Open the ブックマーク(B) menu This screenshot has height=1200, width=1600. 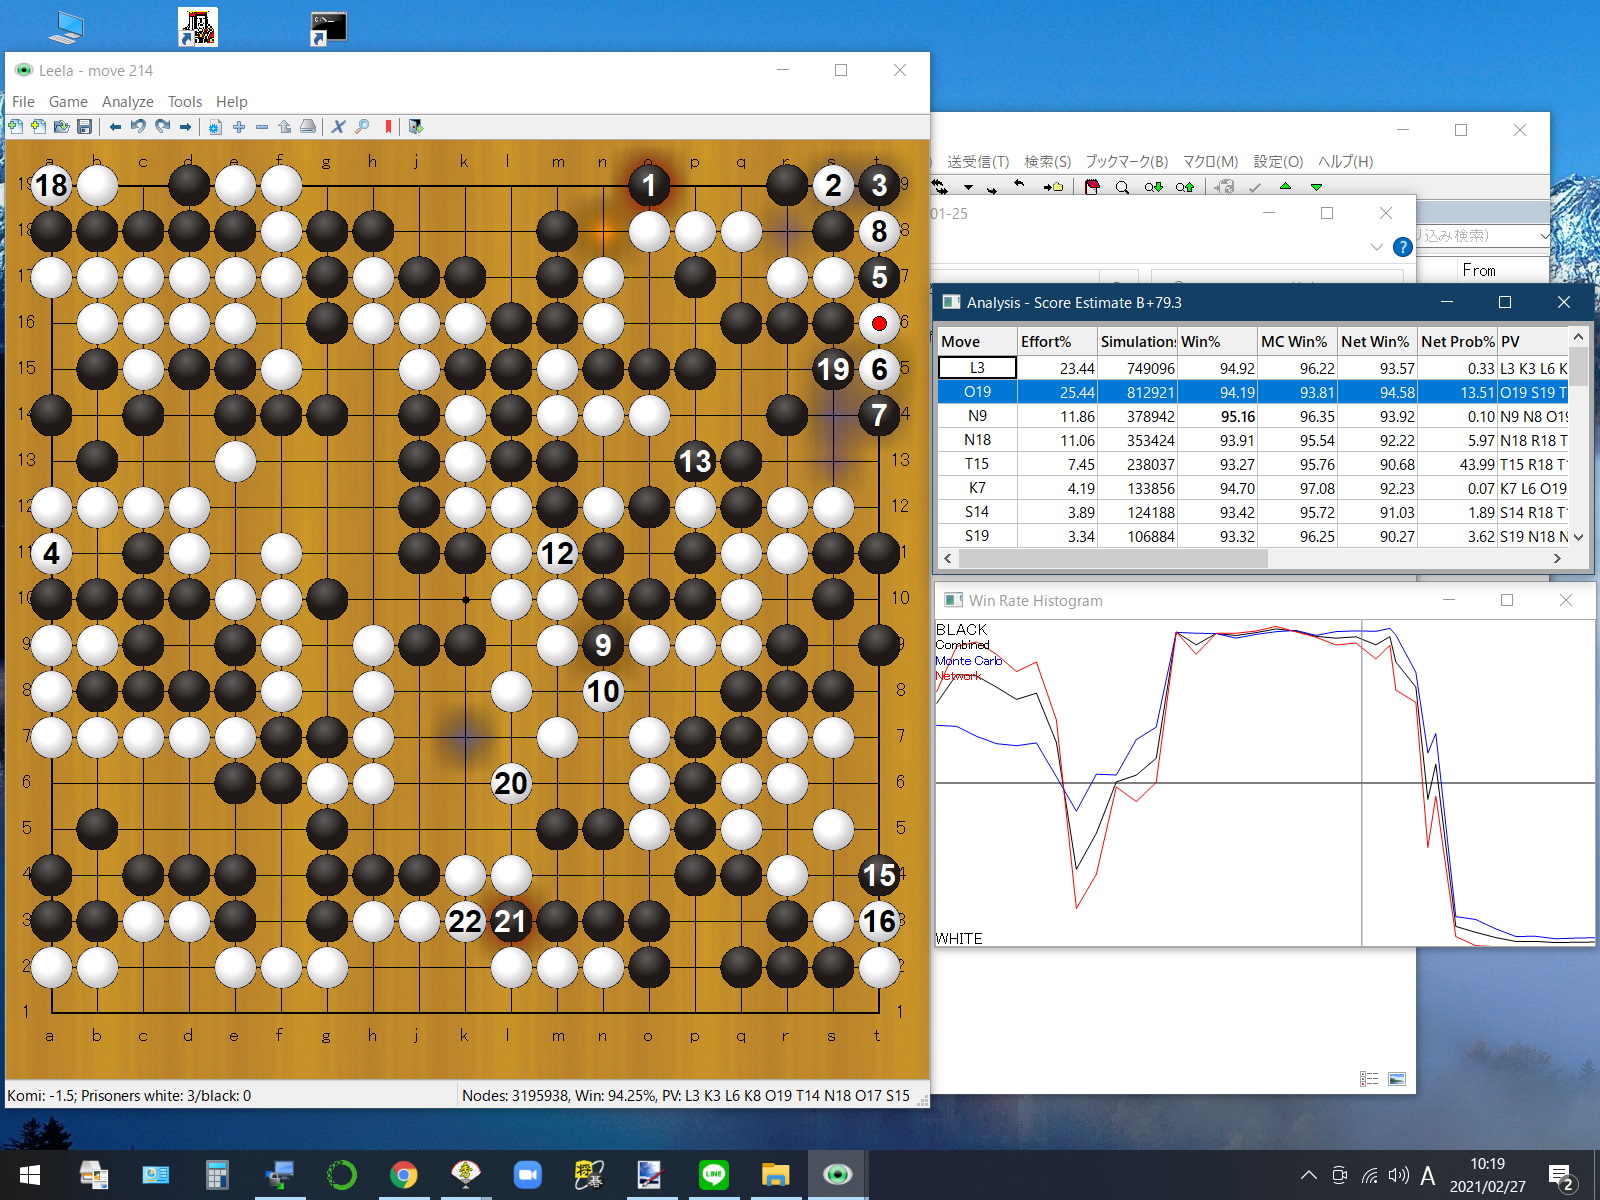[x=1126, y=162]
